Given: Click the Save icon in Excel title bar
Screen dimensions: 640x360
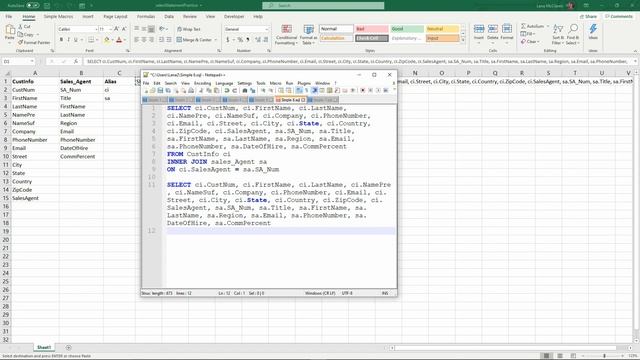Looking at the screenshot, I should (x=47, y=6).
